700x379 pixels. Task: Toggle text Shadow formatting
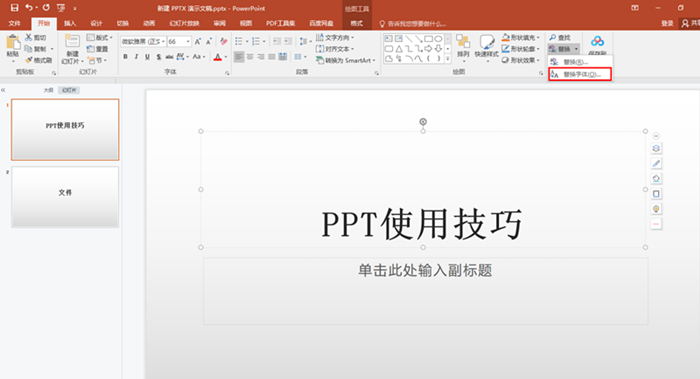[158, 57]
